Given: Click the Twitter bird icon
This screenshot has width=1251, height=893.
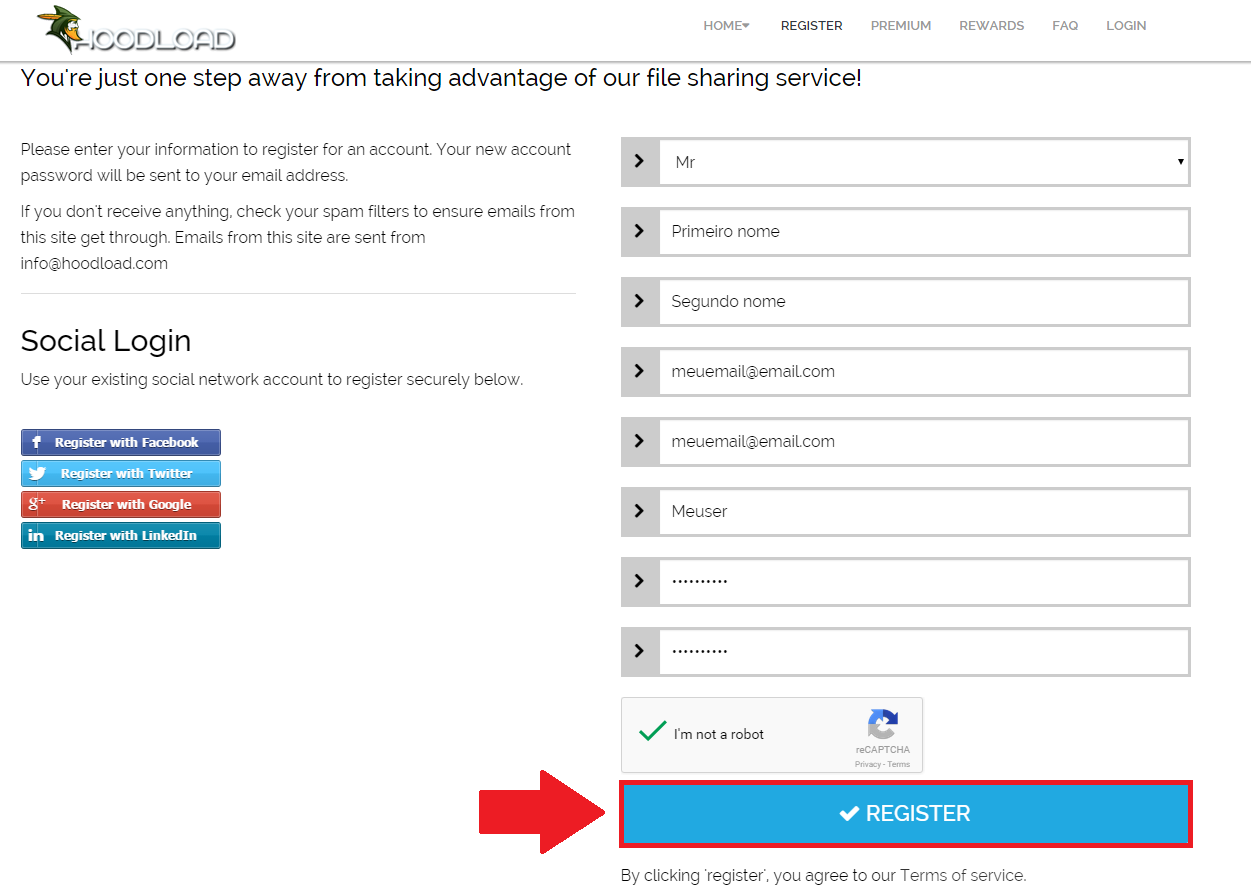Looking at the screenshot, I should pos(38,474).
